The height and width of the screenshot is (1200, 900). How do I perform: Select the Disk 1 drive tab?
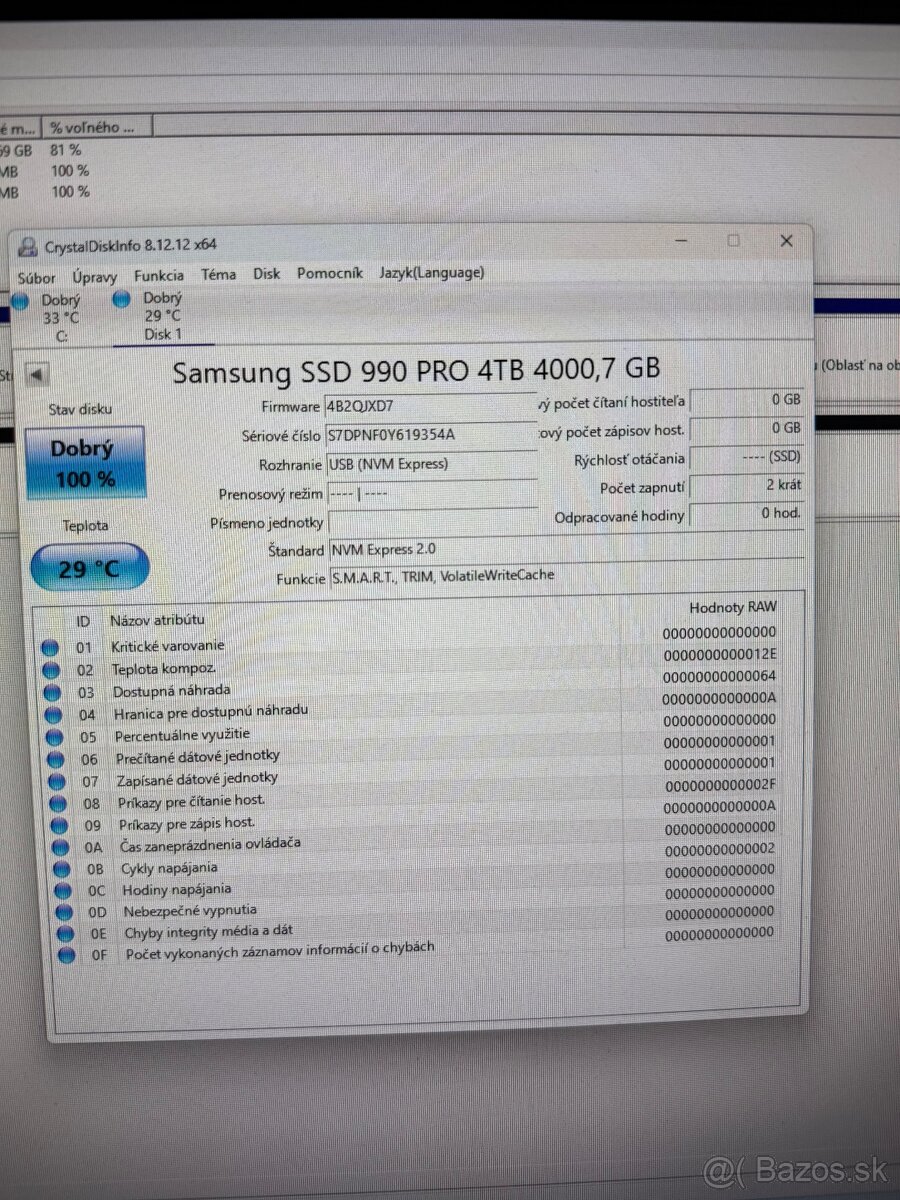tap(160, 316)
